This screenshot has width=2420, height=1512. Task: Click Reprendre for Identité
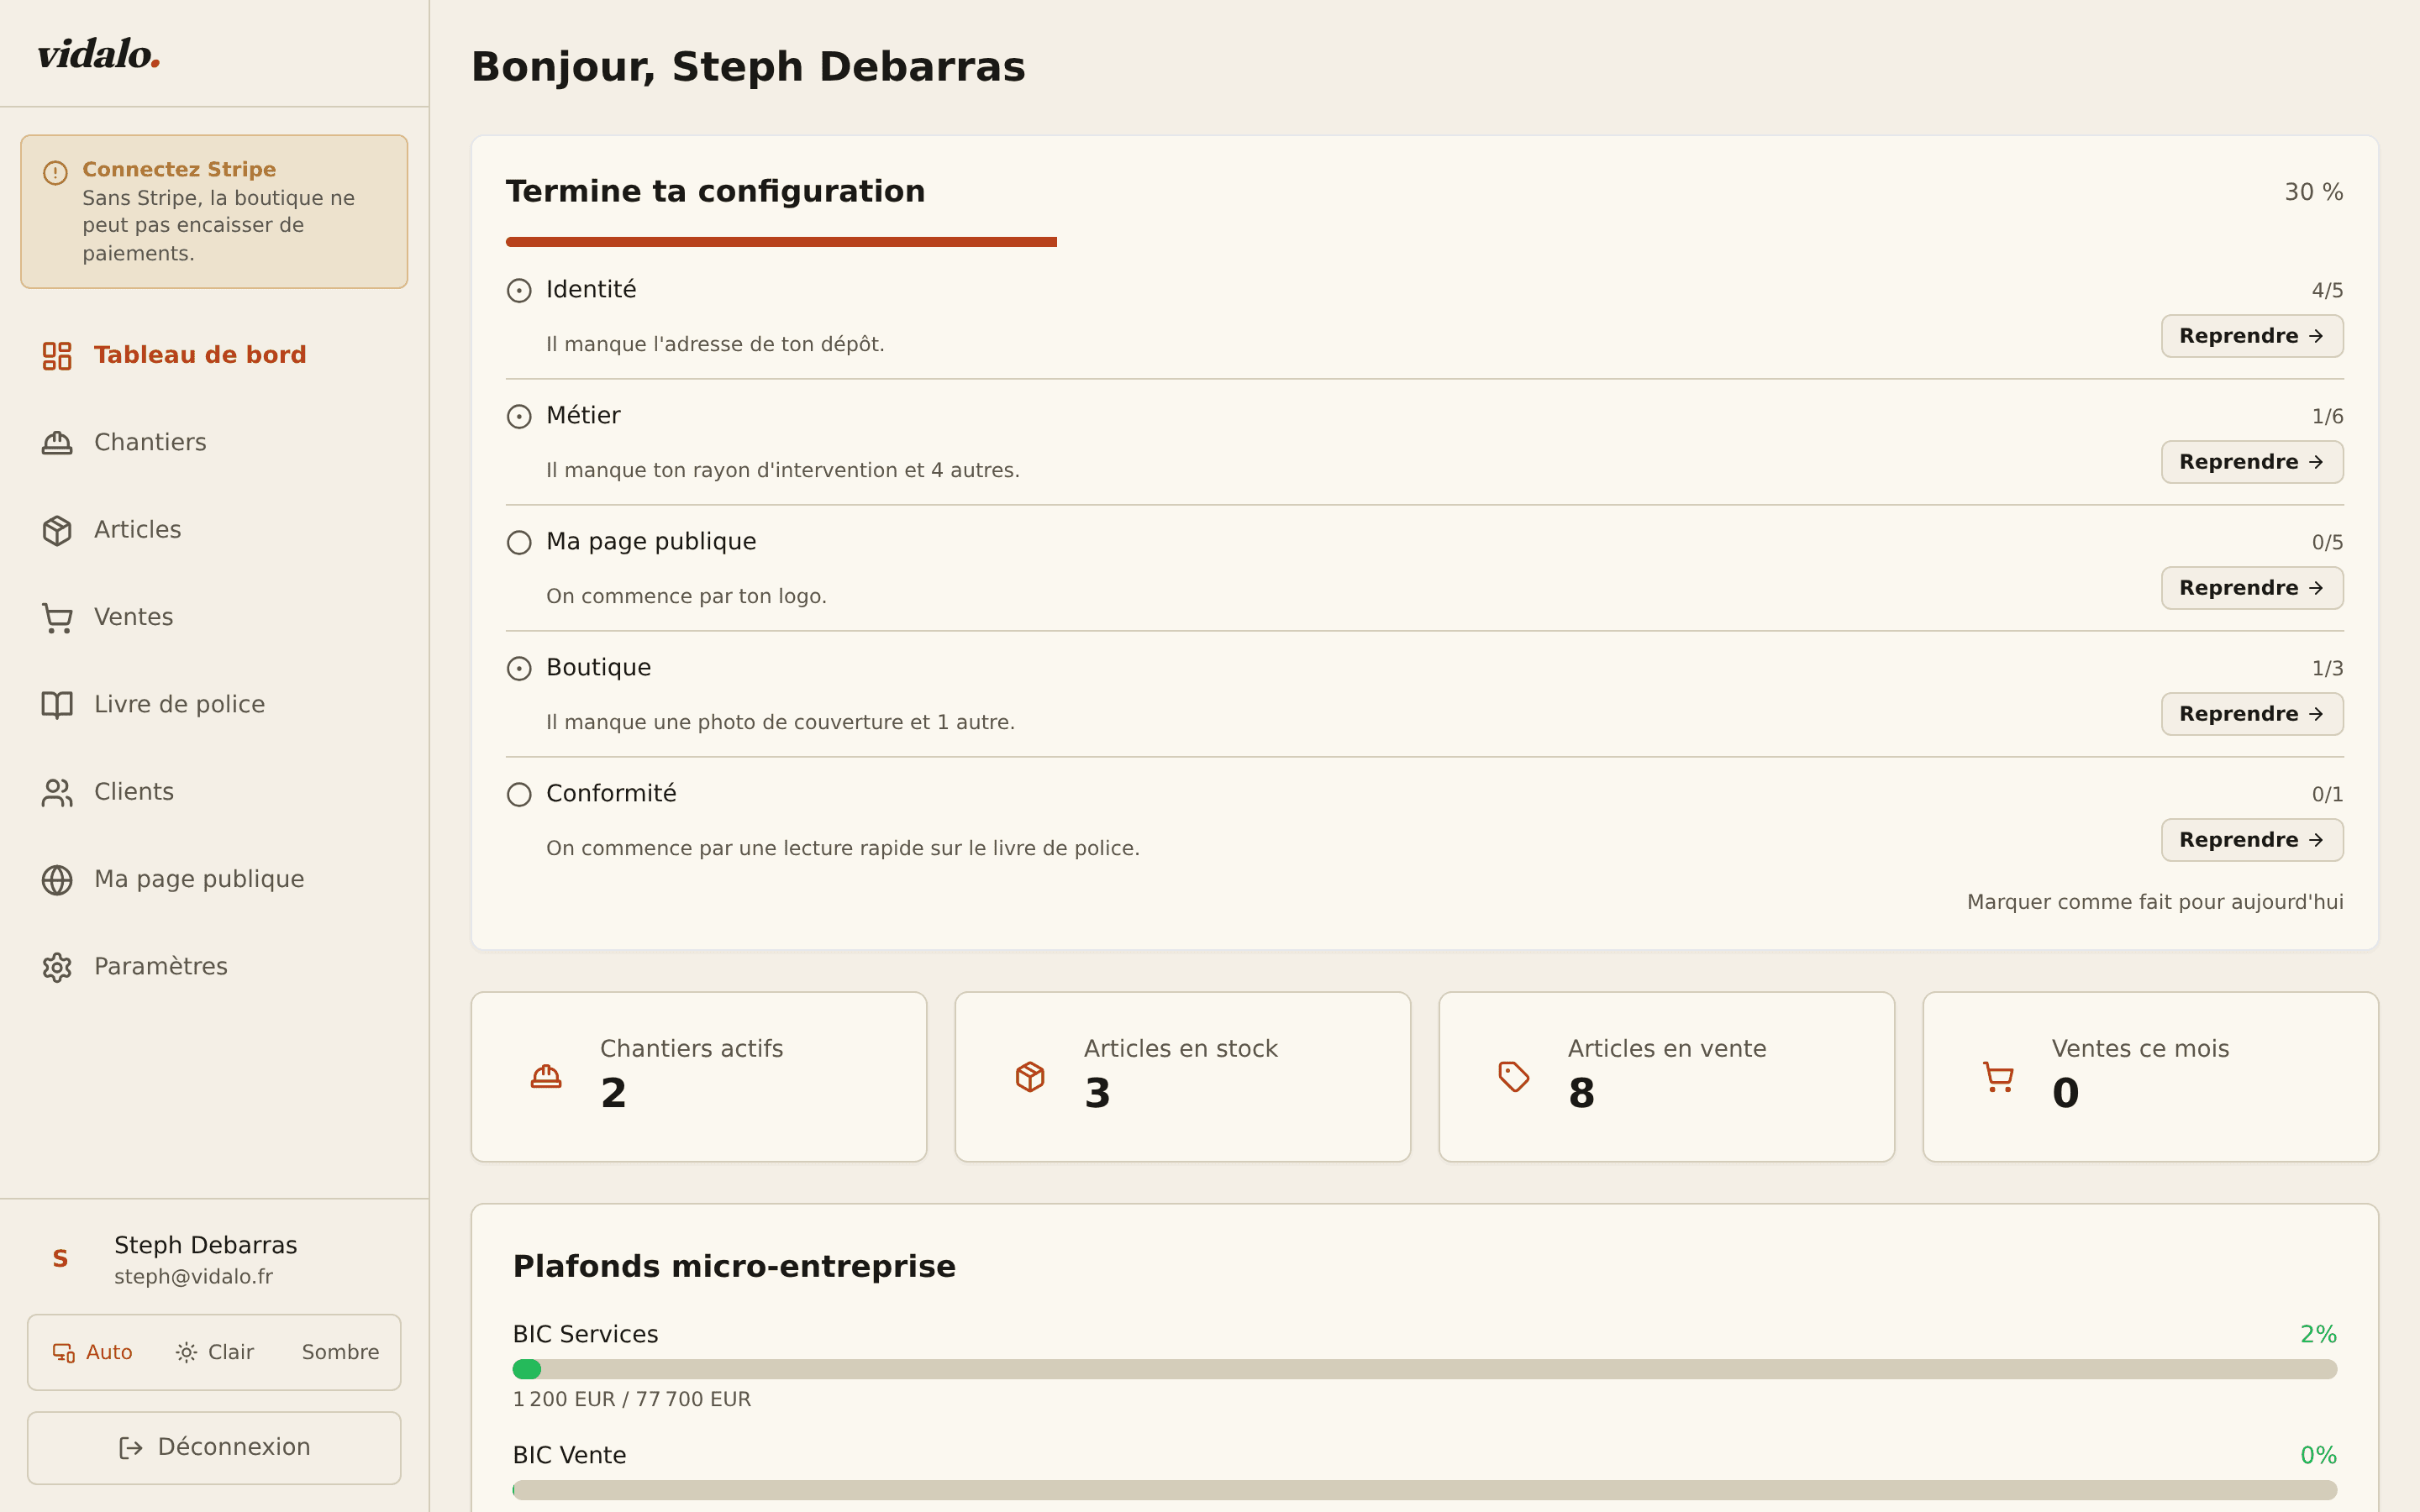click(2252, 336)
